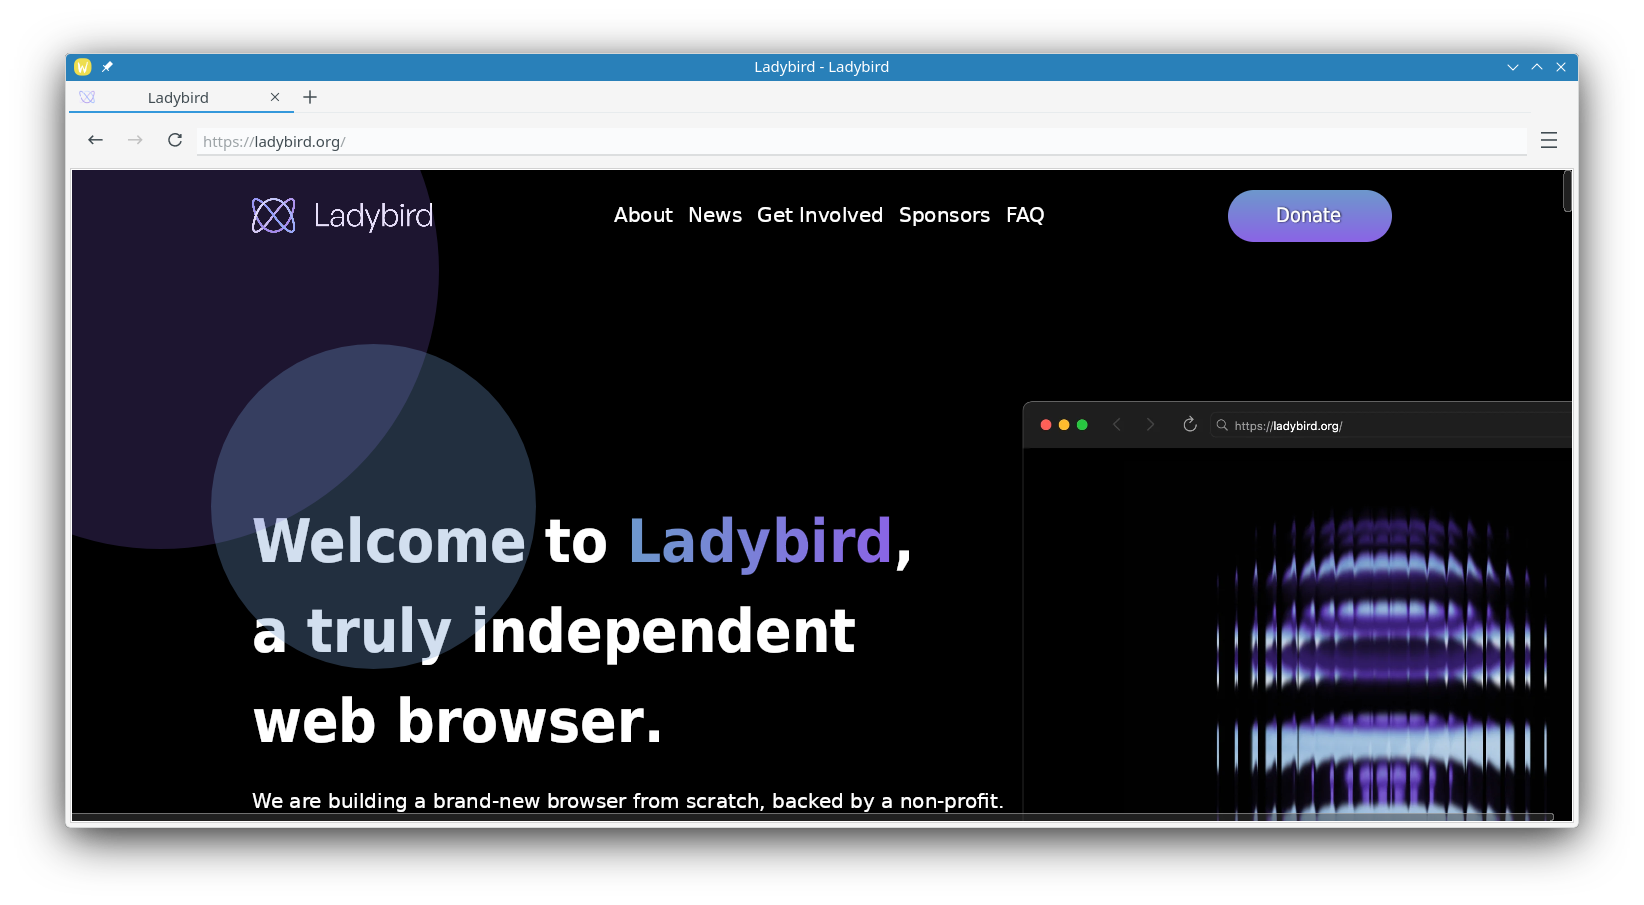Open a new tab with the plus icon

pos(310,97)
